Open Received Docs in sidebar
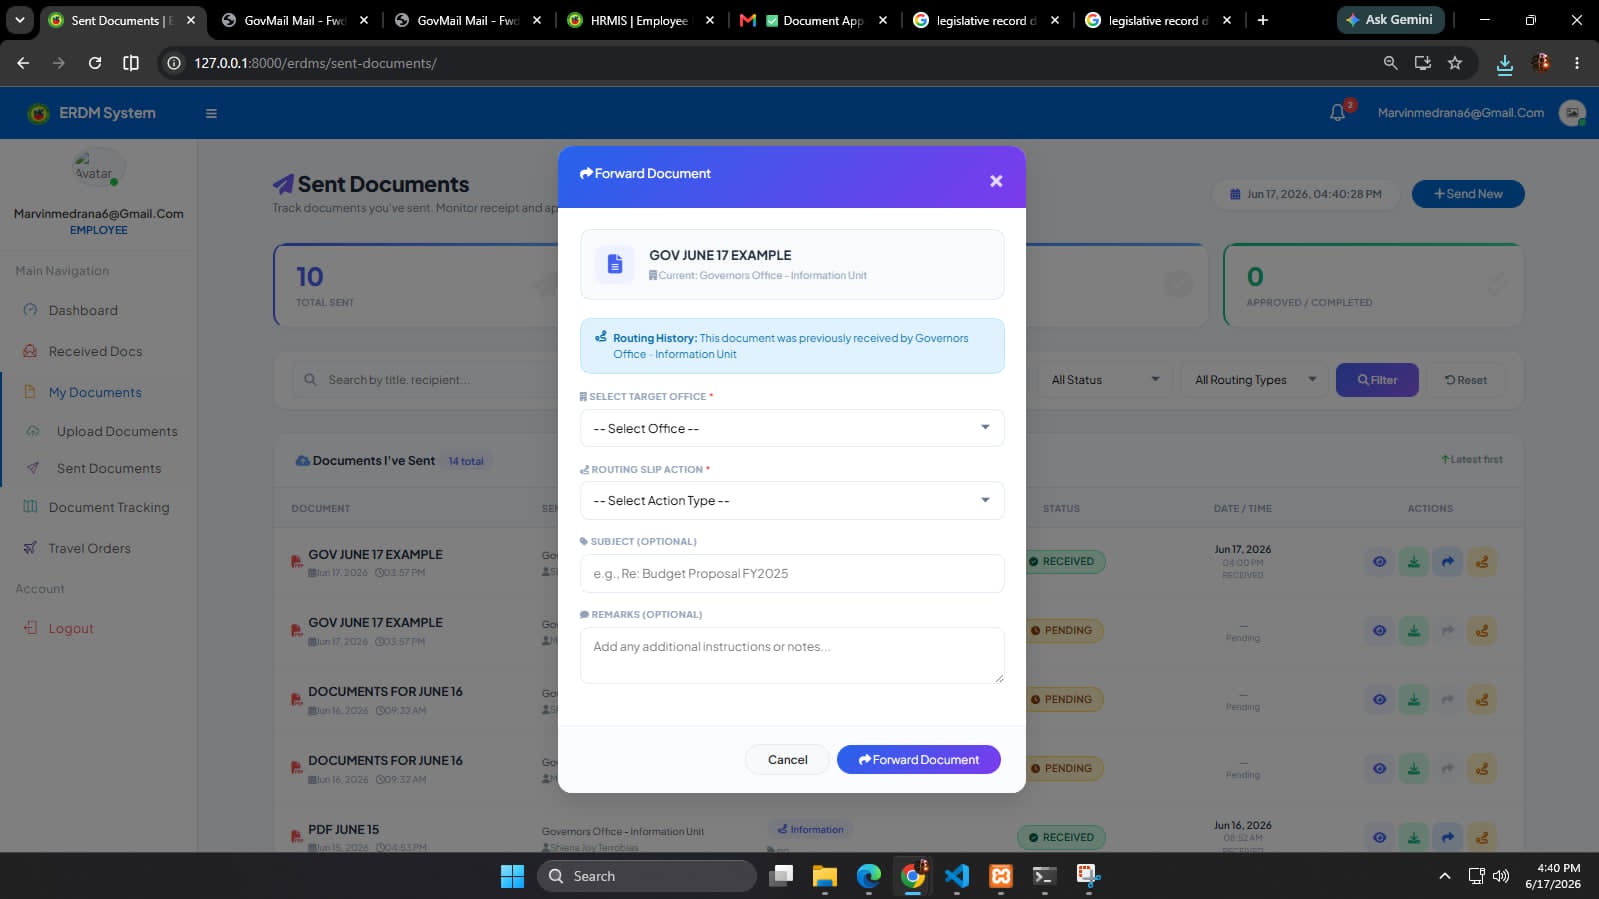Image resolution: width=1599 pixels, height=899 pixels. coord(95,351)
